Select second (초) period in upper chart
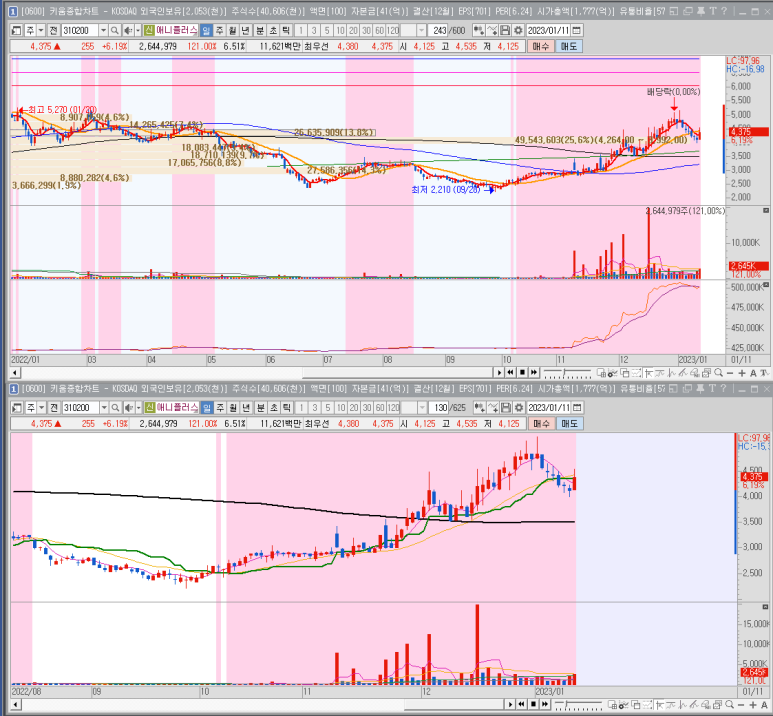This screenshot has height=716, width=773. (273, 31)
